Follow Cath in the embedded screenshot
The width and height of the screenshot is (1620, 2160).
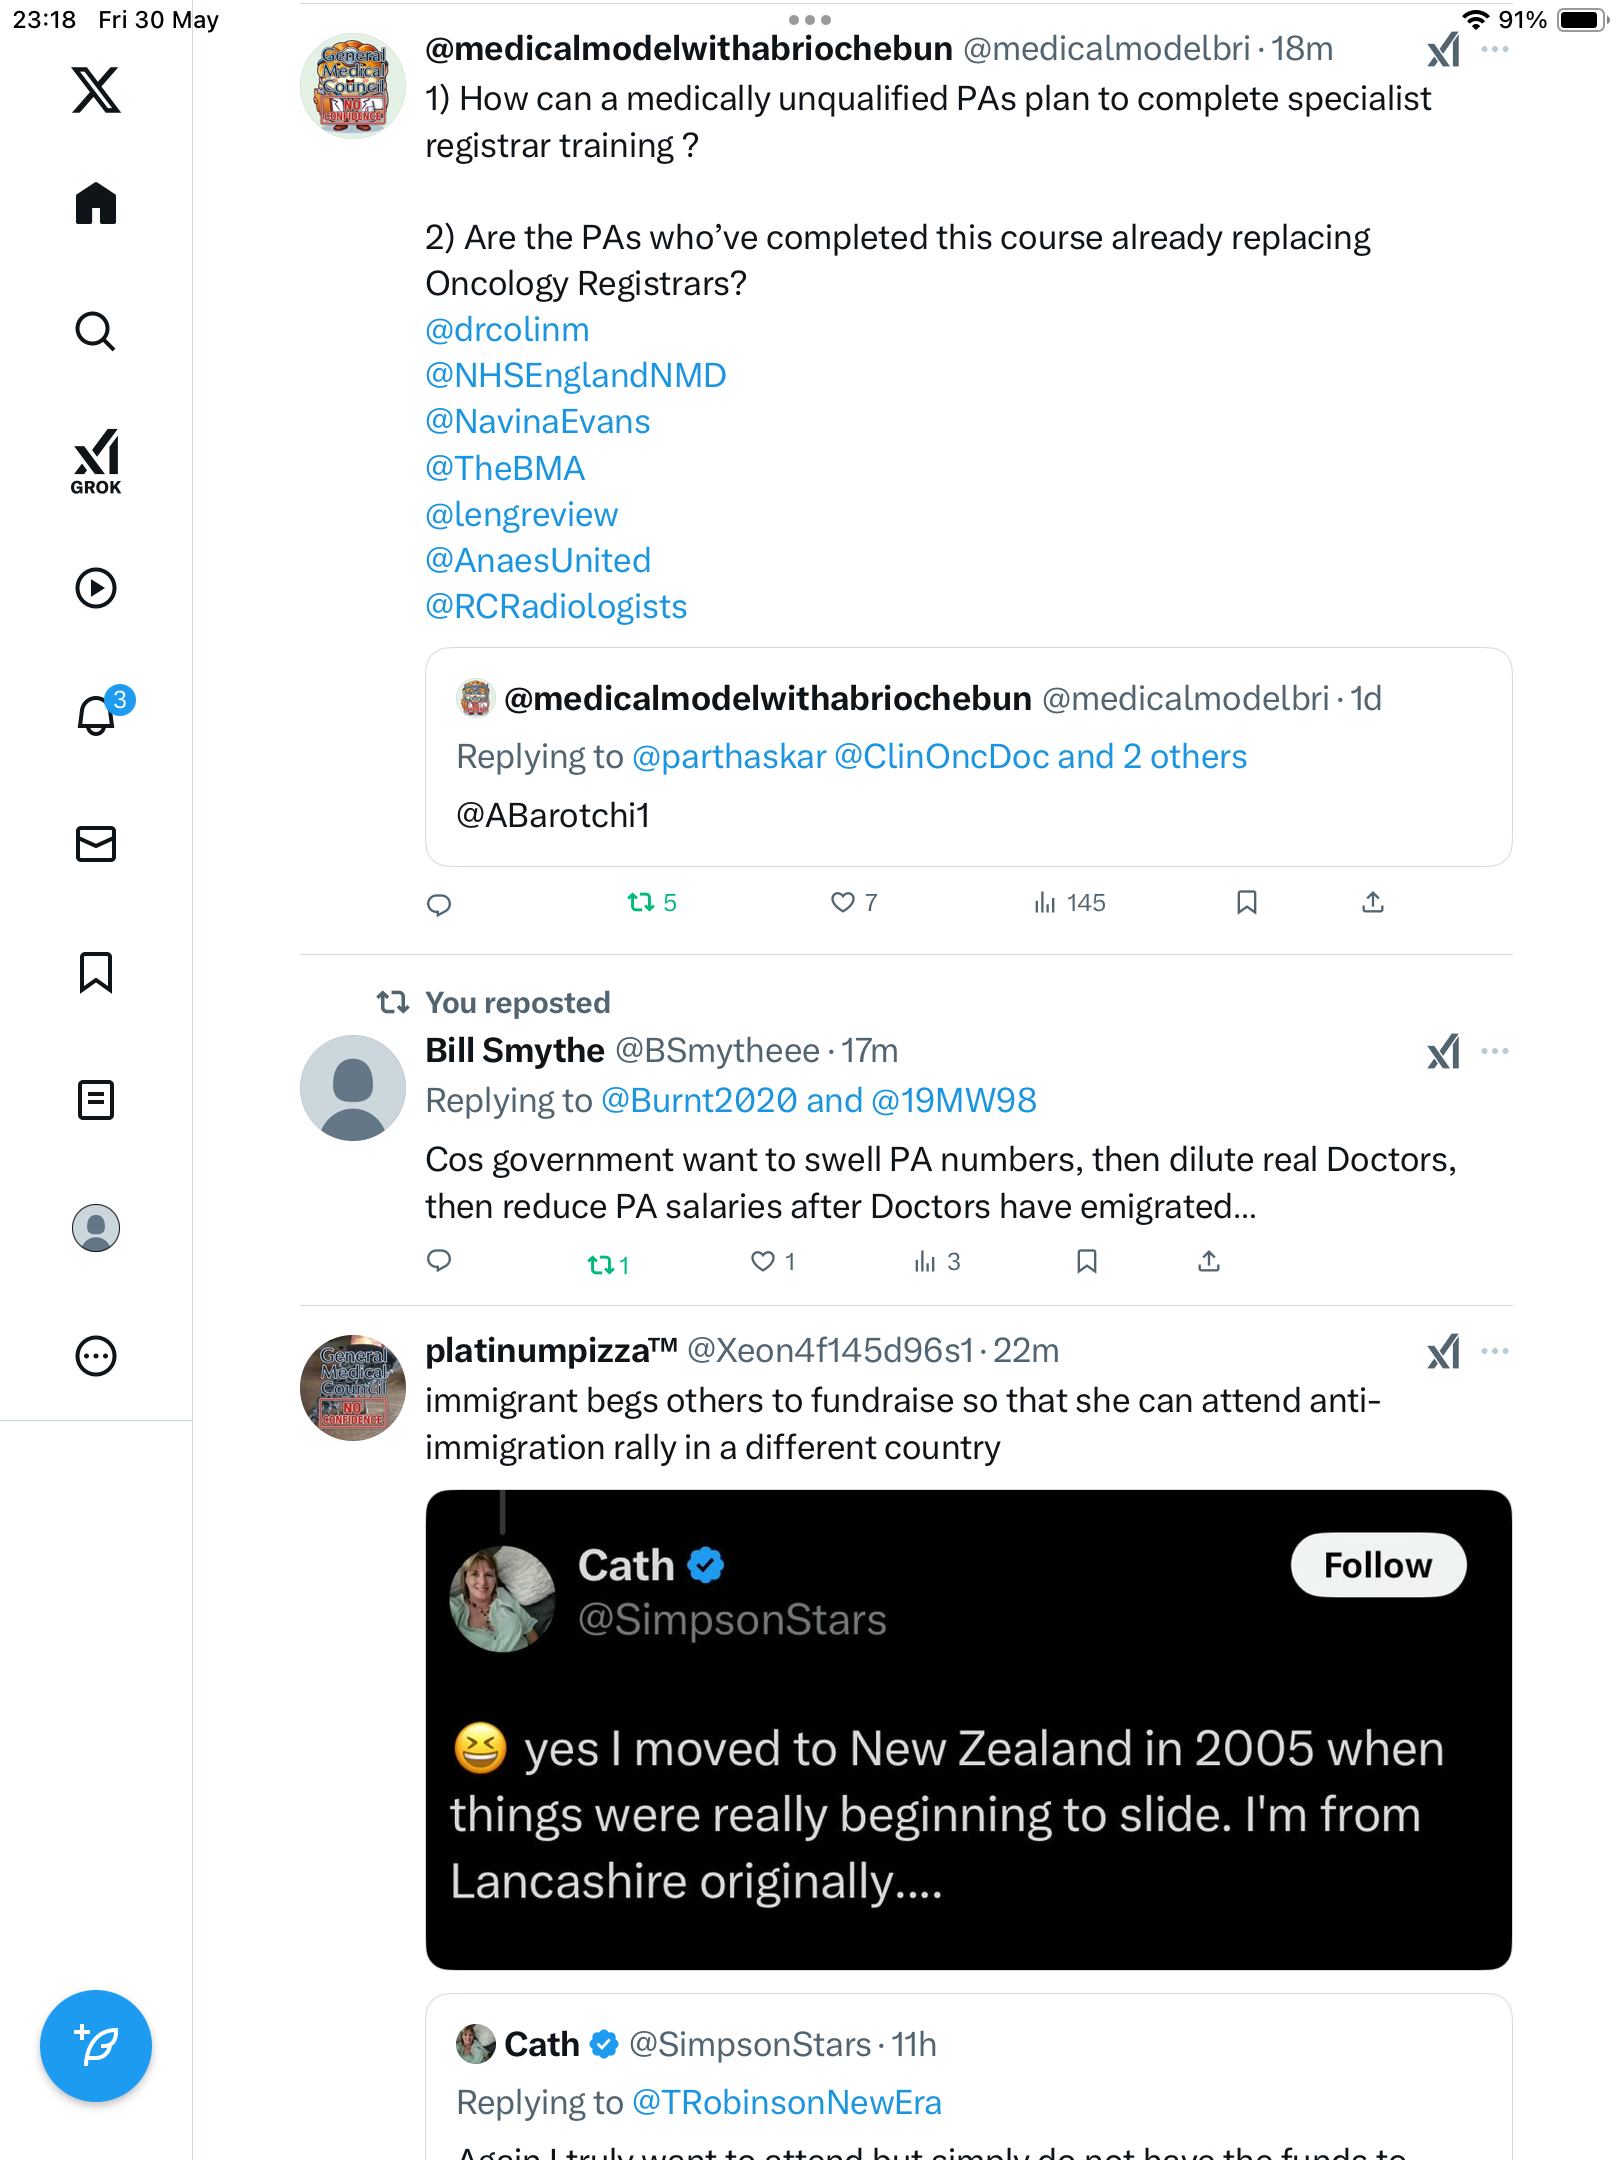pos(1378,1565)
